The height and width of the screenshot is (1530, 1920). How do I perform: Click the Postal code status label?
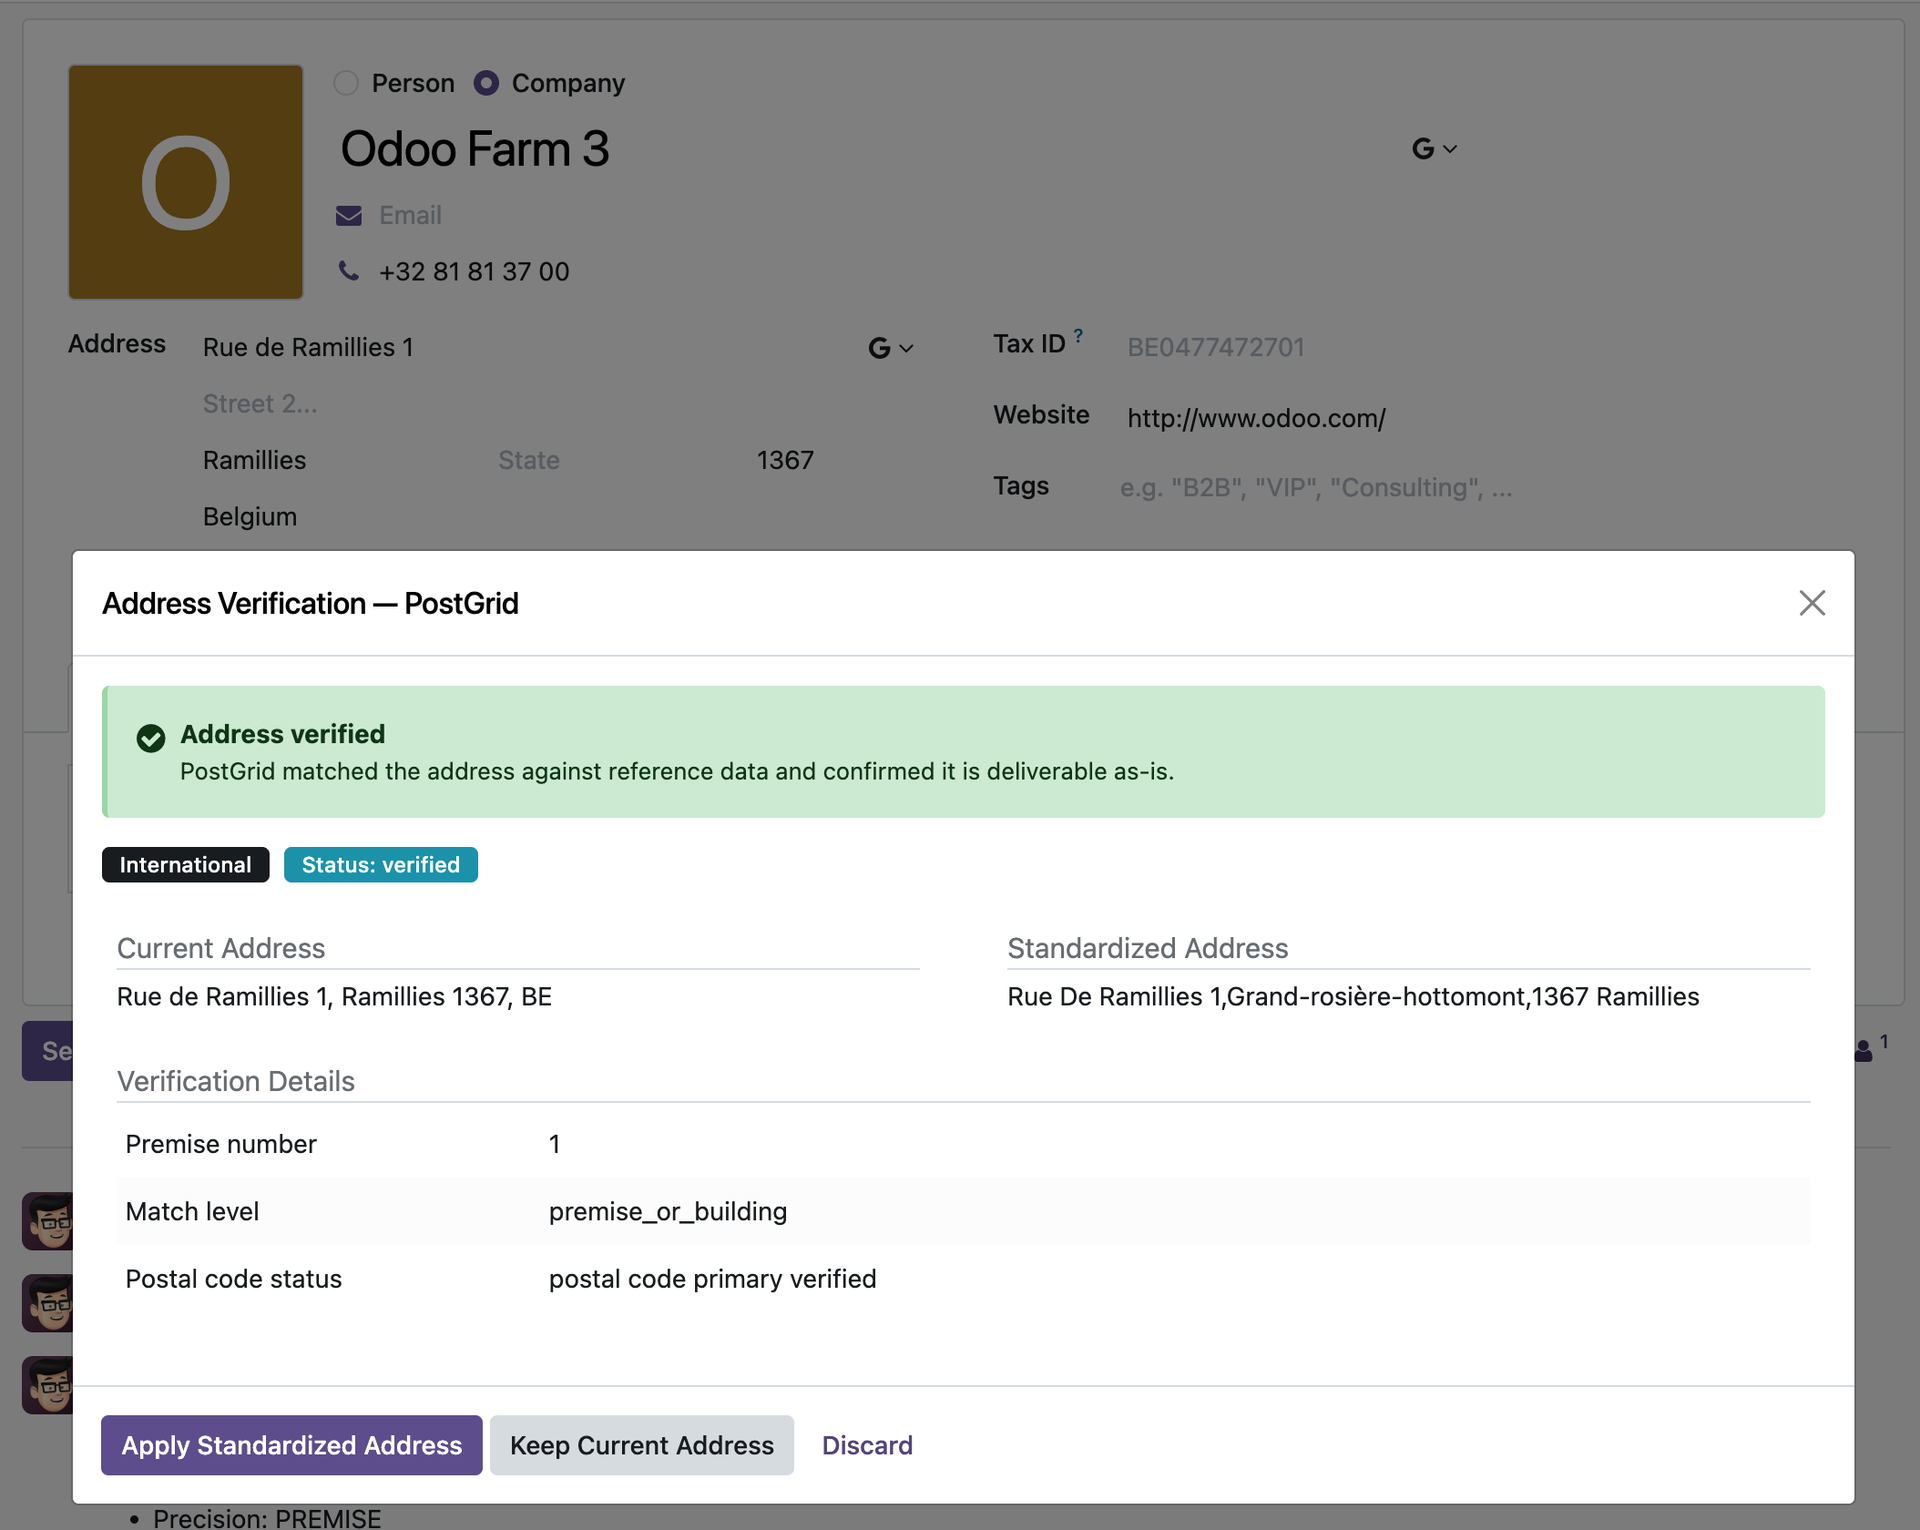click(x=234, y=1279)
